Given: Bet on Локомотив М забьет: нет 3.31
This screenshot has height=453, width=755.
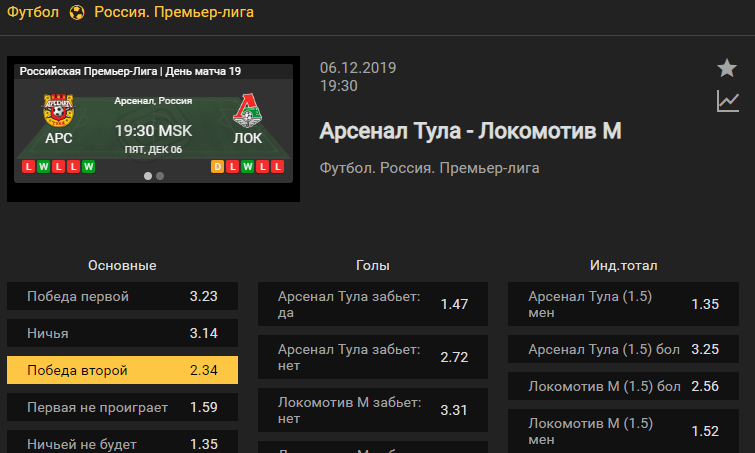Looking at the screenshot, I should [x=373, y=410].
